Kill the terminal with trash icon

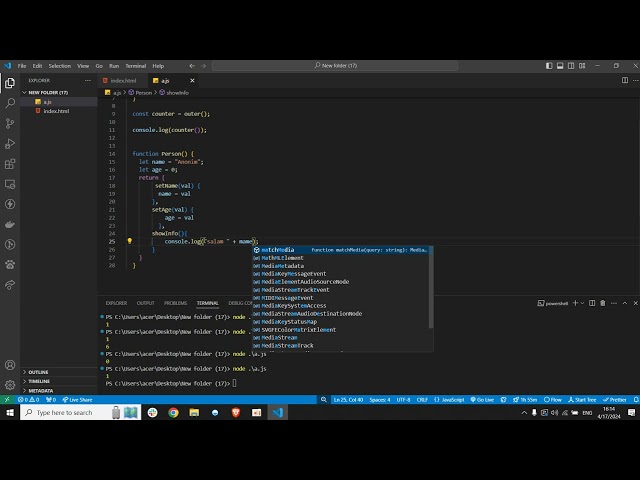click(603, 303)
